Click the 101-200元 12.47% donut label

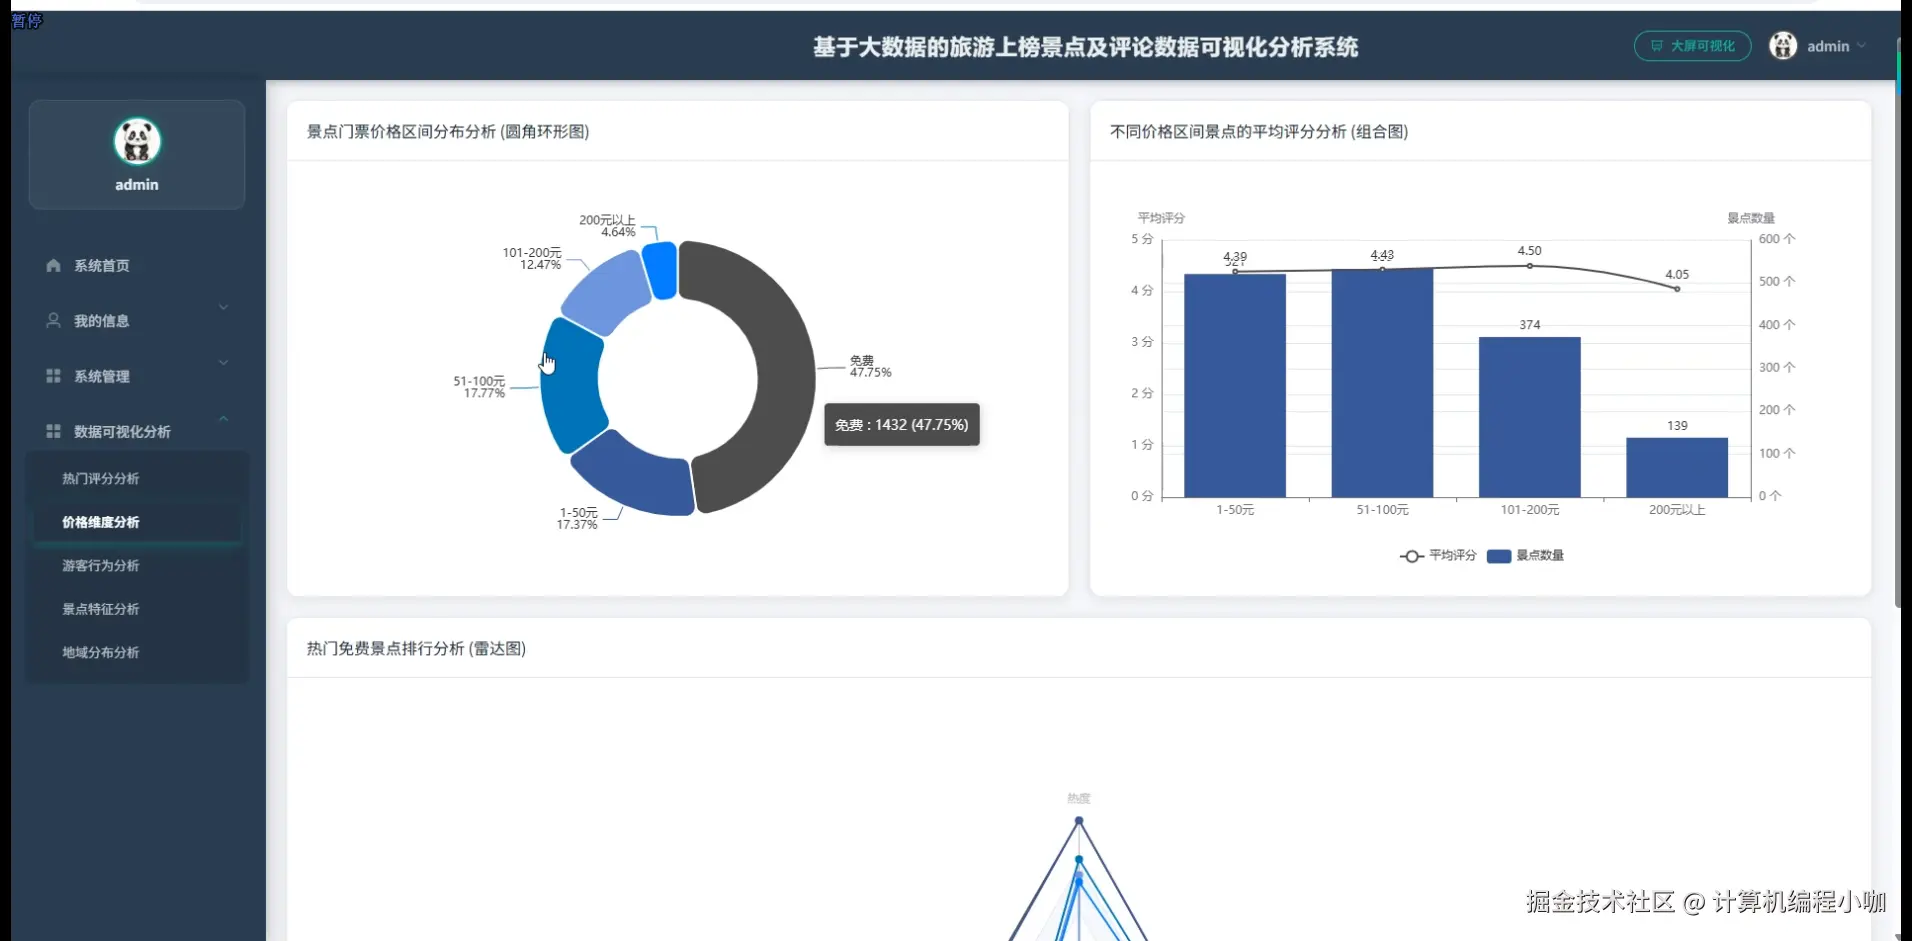(x=532, y=259)
